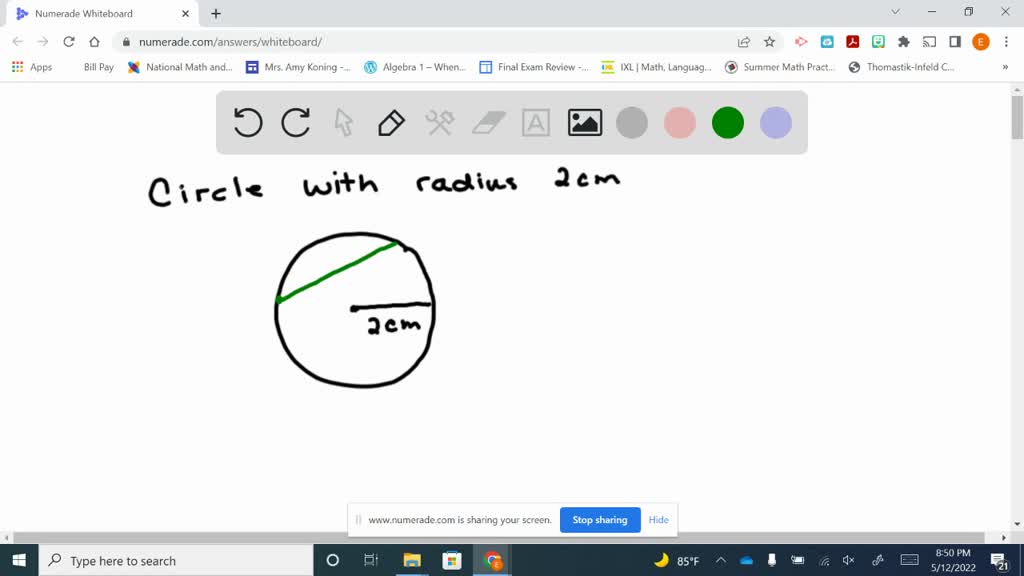Screen dimensions: 1024x576
Task: Bookmark the page with the star icon
Action: 771,43
